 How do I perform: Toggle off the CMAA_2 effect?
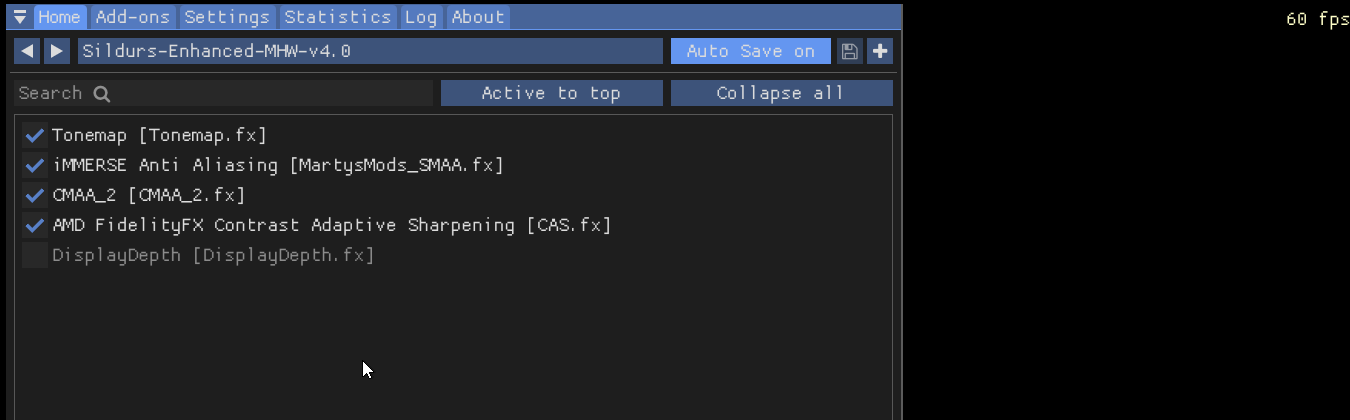pos(35,195)
